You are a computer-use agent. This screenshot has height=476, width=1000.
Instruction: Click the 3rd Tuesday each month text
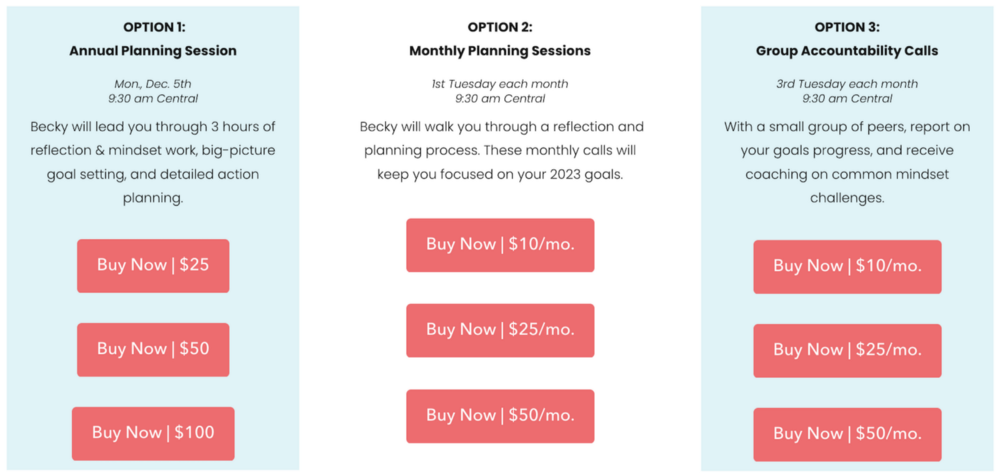[847, 84]
